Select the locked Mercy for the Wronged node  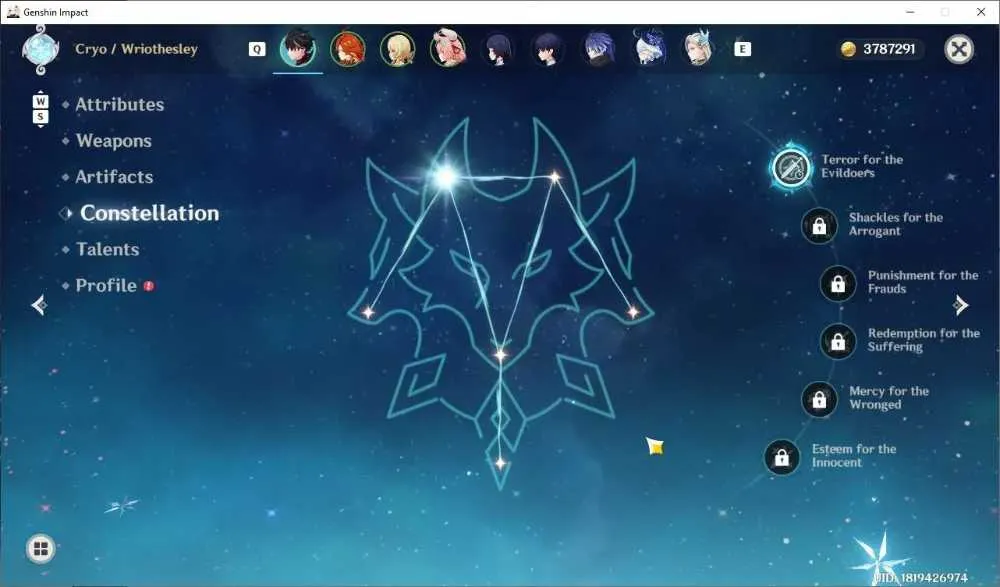pyautogui.click(x=820, y=399)
